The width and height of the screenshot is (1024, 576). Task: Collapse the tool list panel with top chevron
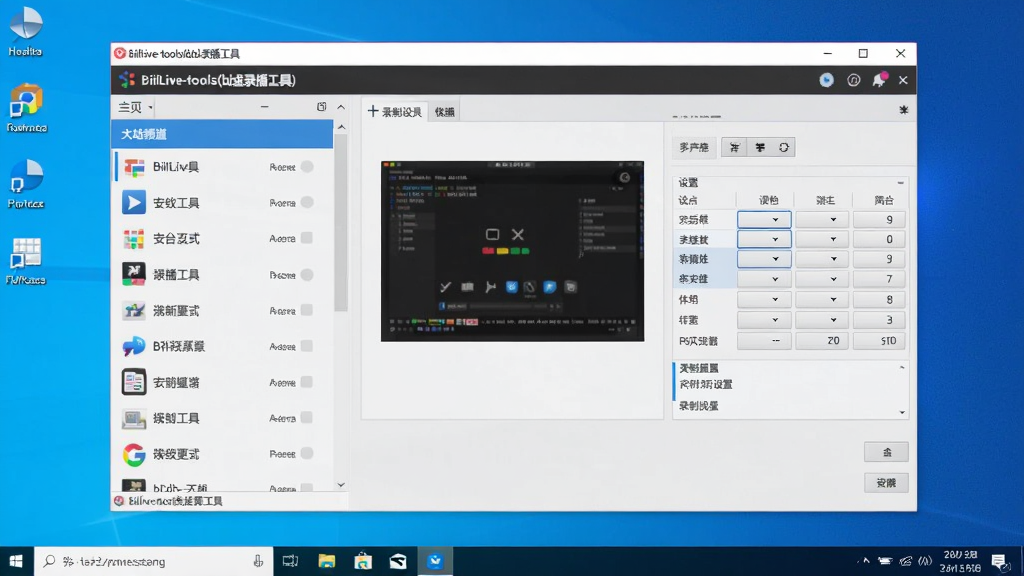pos(341,106)
